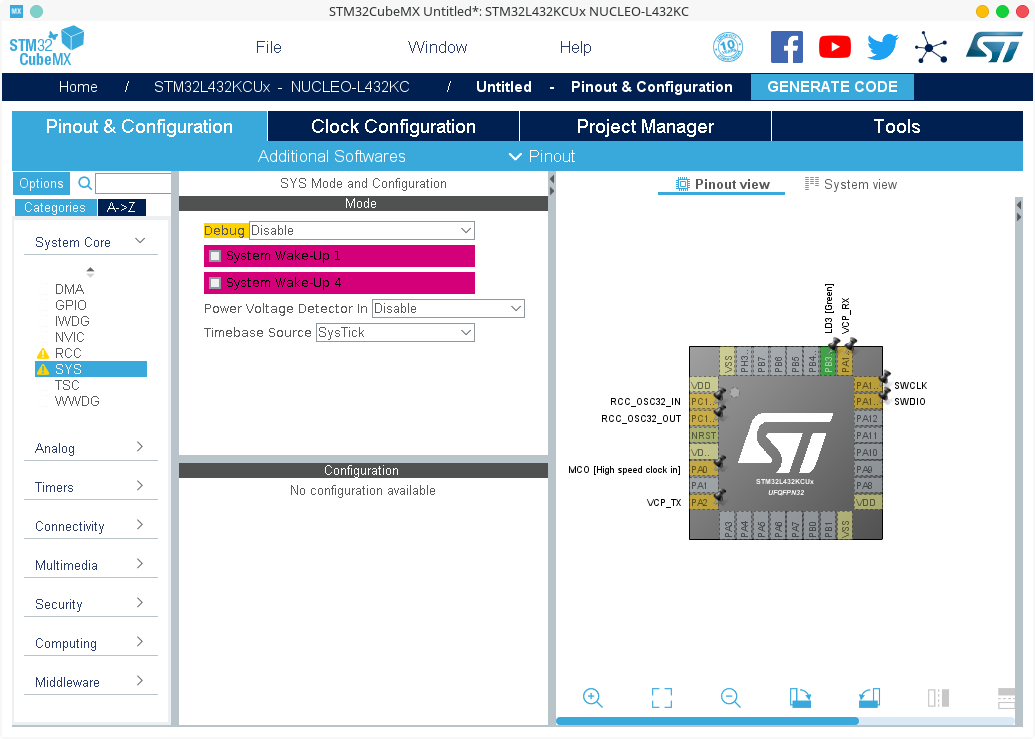
Task: Open the File menu
Action: (268, 48)
